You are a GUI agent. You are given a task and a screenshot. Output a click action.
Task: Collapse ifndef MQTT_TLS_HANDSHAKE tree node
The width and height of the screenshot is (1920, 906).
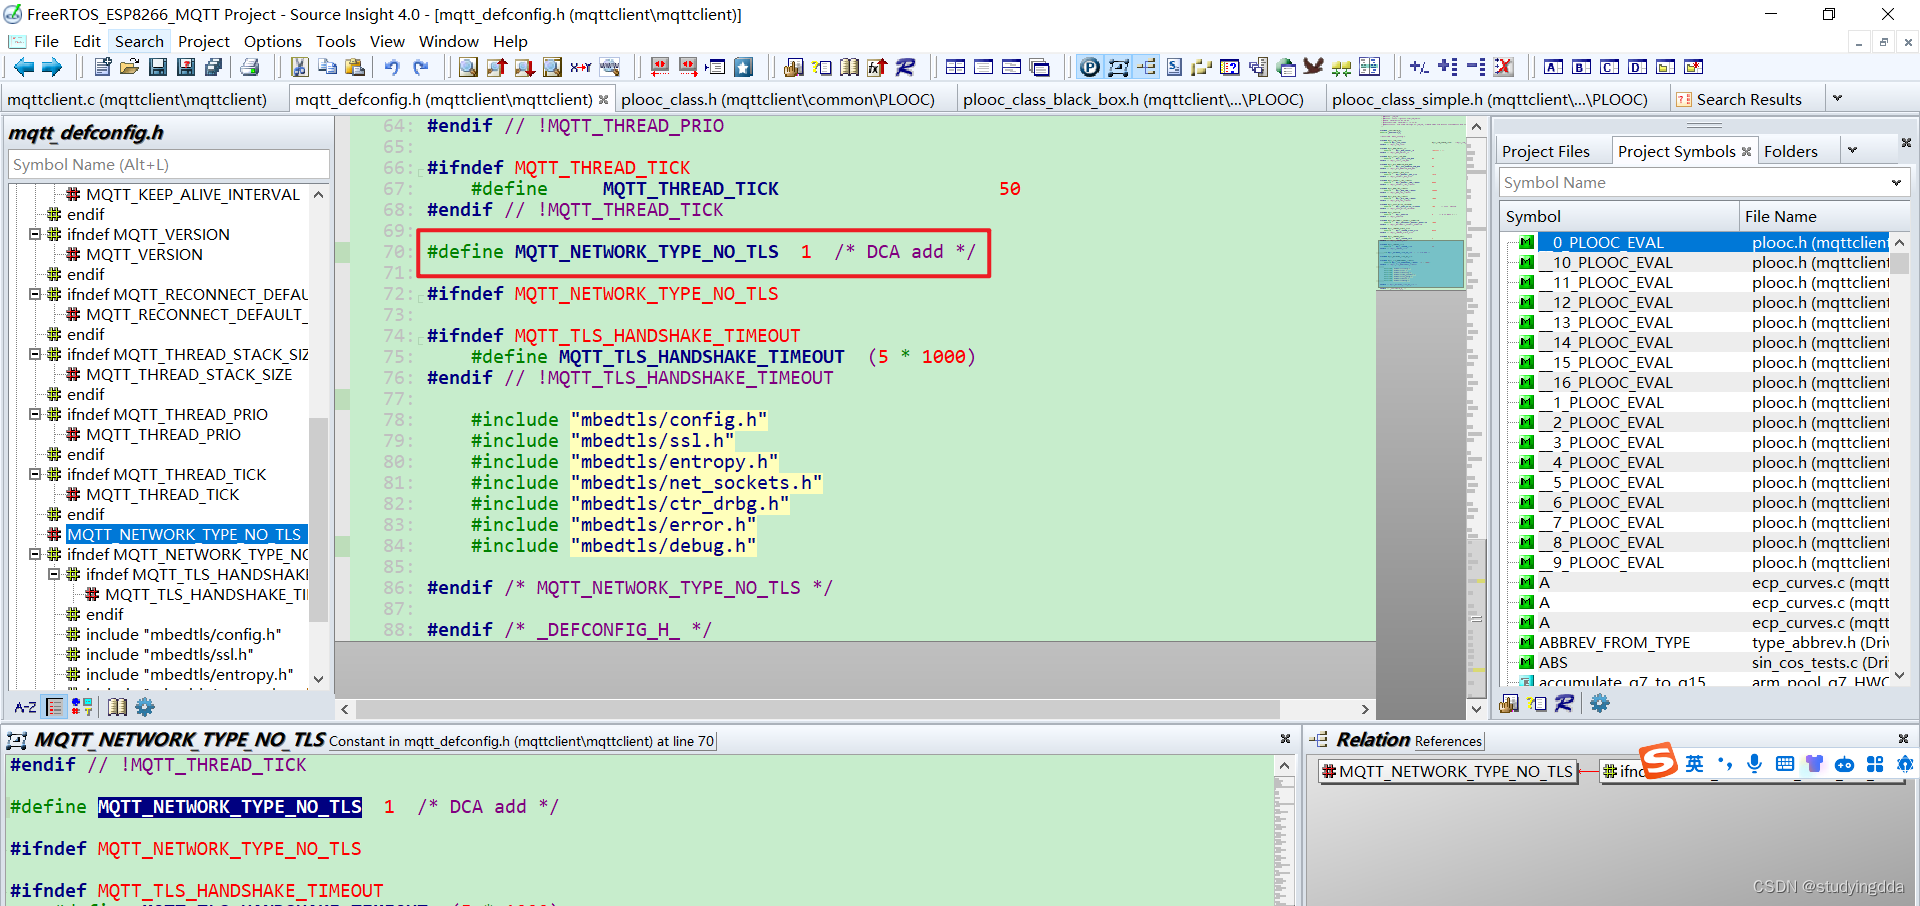pos(54,574)
